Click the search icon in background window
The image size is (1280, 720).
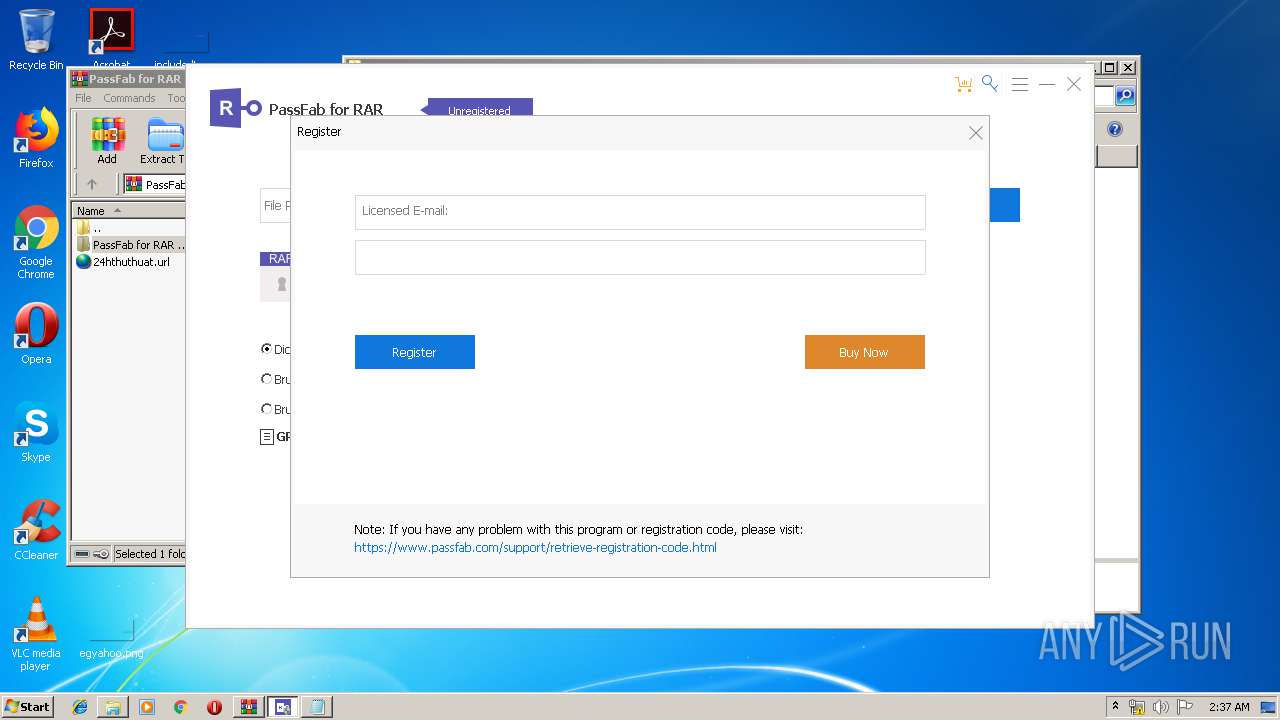[1125, 96]
